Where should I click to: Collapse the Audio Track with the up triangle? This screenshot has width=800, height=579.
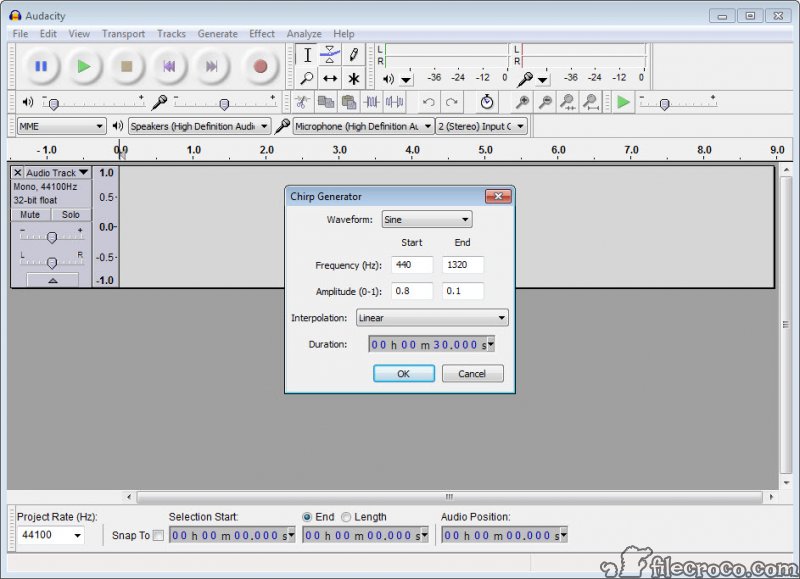[53, 280]
